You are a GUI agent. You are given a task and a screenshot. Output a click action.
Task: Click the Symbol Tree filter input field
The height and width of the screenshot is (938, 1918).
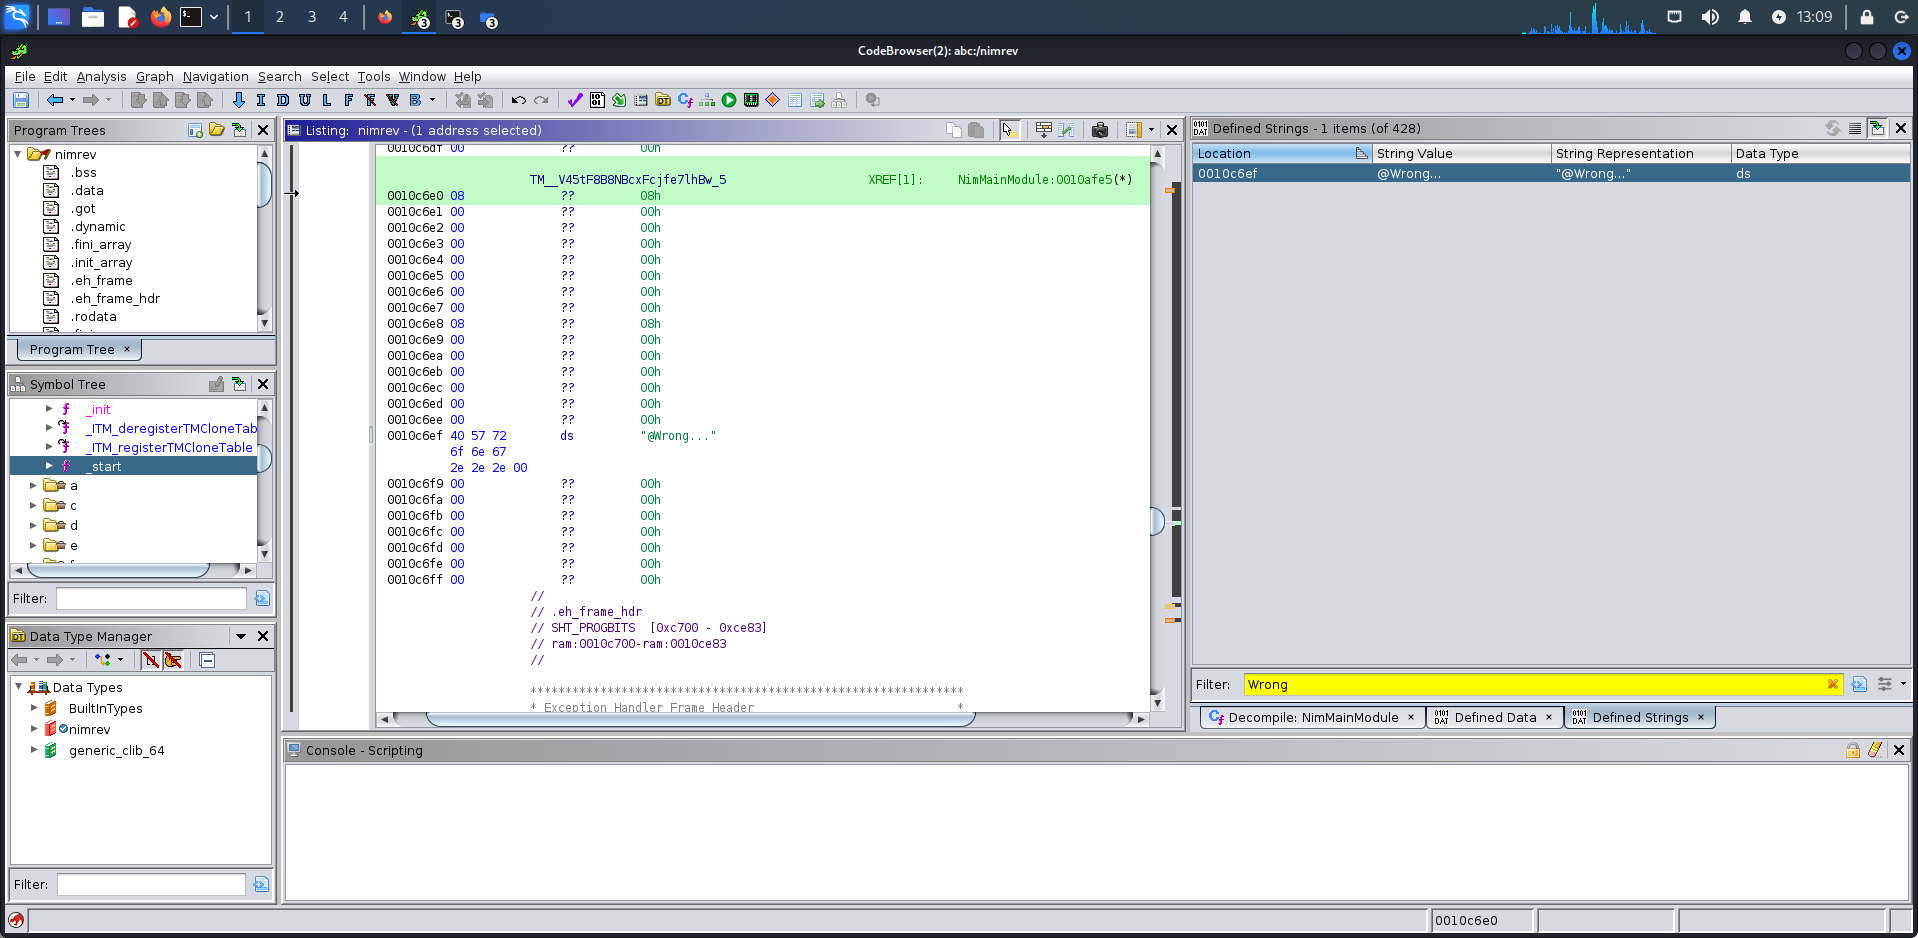pyautogui.click(x=151, y=598)
